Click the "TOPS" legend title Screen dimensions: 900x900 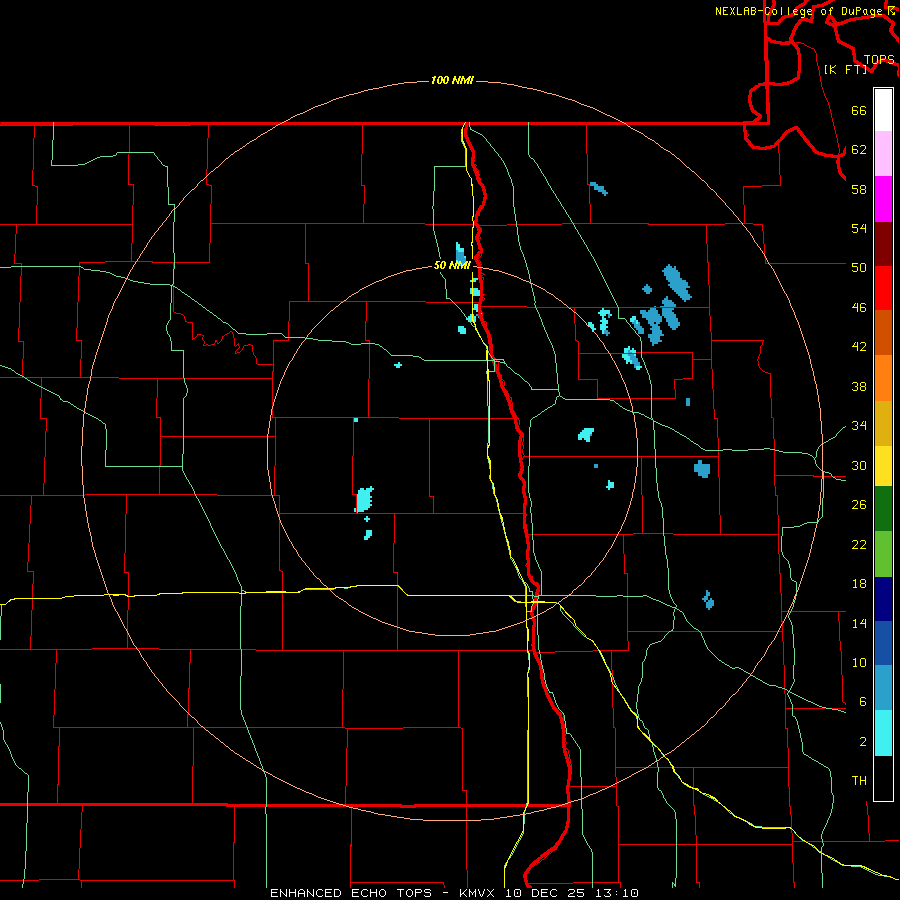(879, 60)
